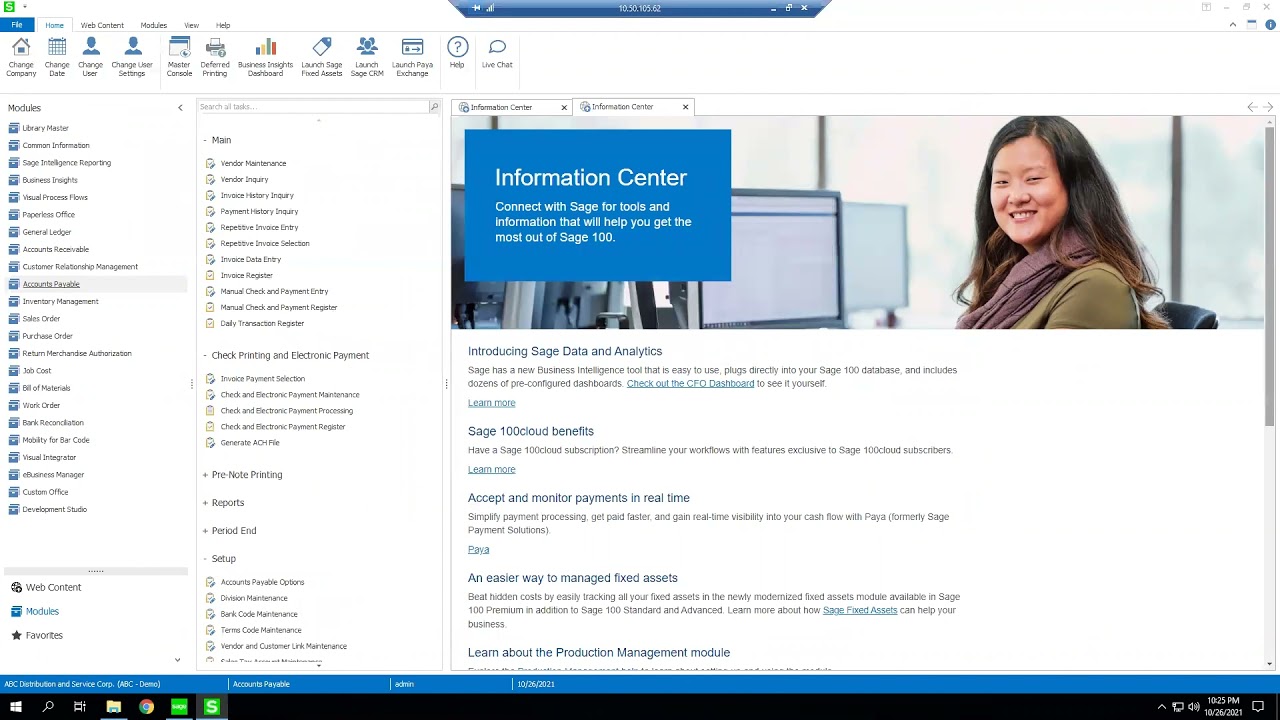This screenshot has width=1280, height=720.
Task: Start a Live Chat
Action: point(497,53)
